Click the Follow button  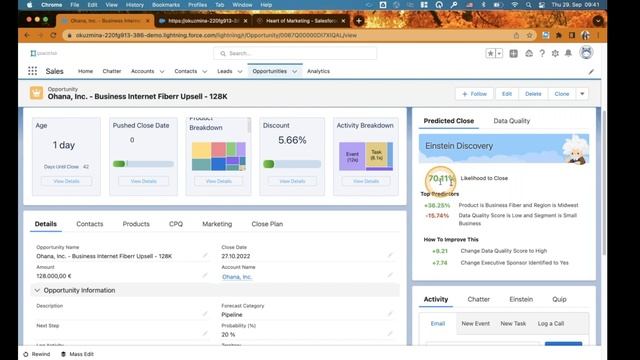pos(474,94)
